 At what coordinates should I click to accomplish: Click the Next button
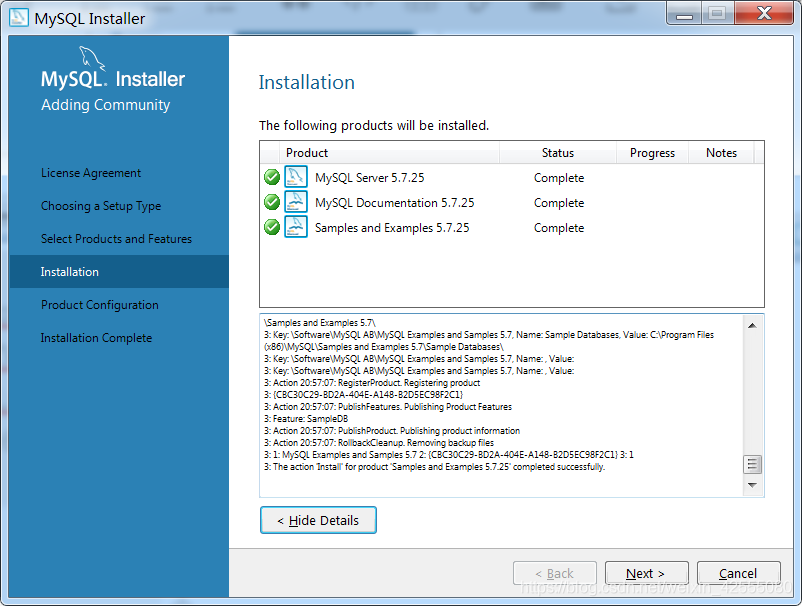point(647,573)
